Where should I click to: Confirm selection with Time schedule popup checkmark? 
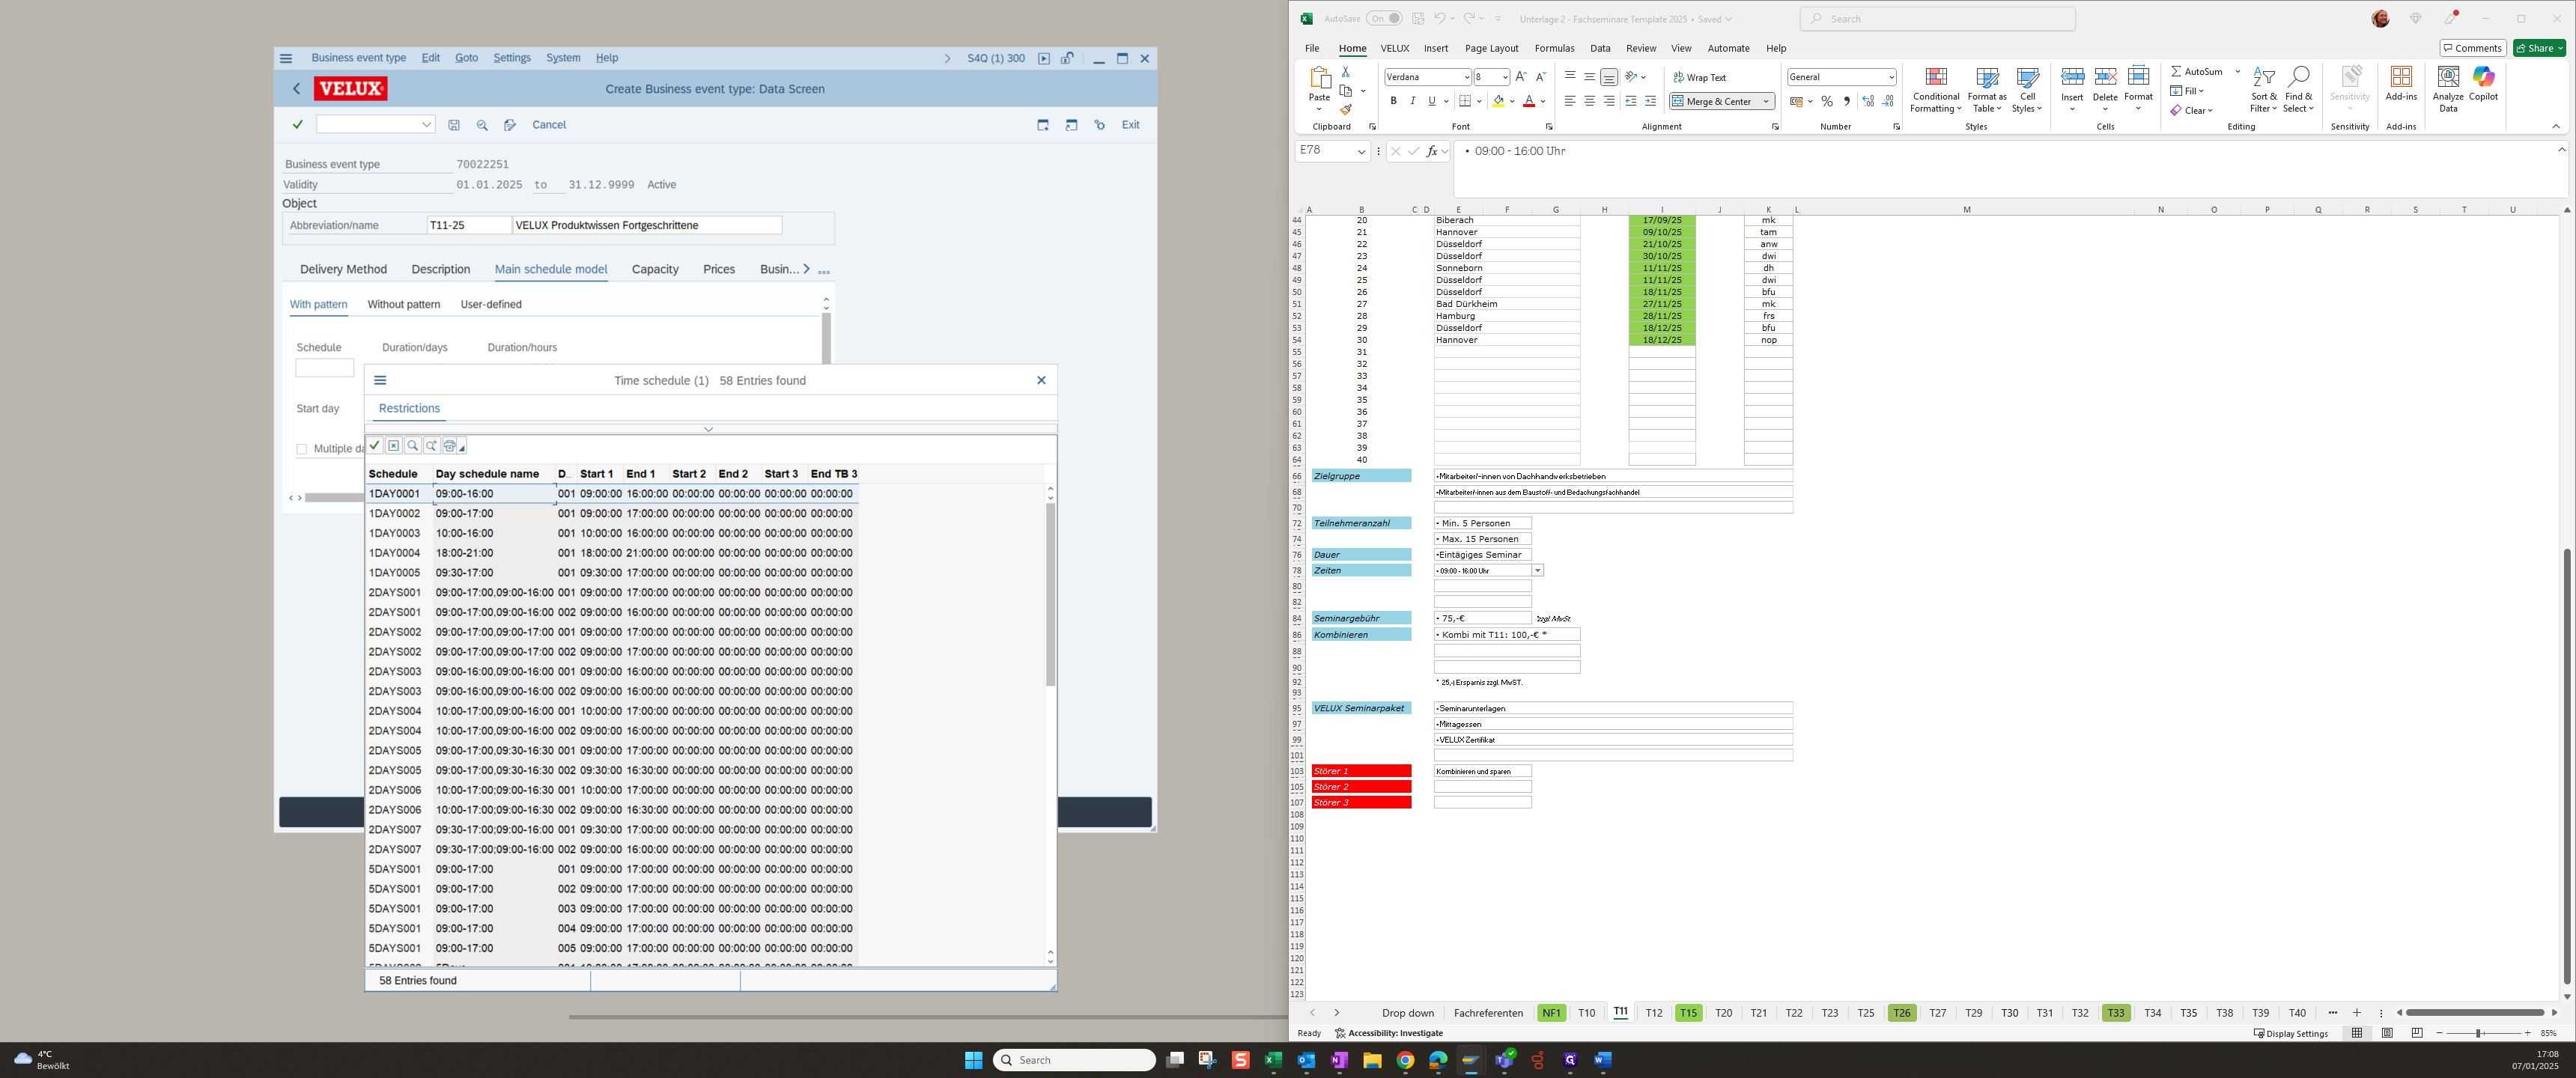coord(375,446)
